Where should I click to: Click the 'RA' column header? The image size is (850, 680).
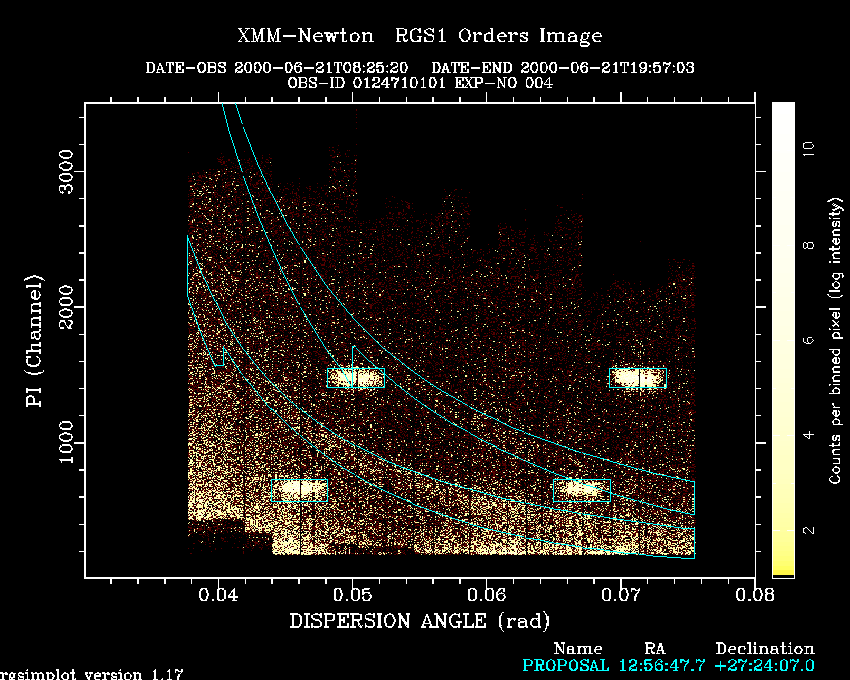pyautogui.click(x=654, y=649)
